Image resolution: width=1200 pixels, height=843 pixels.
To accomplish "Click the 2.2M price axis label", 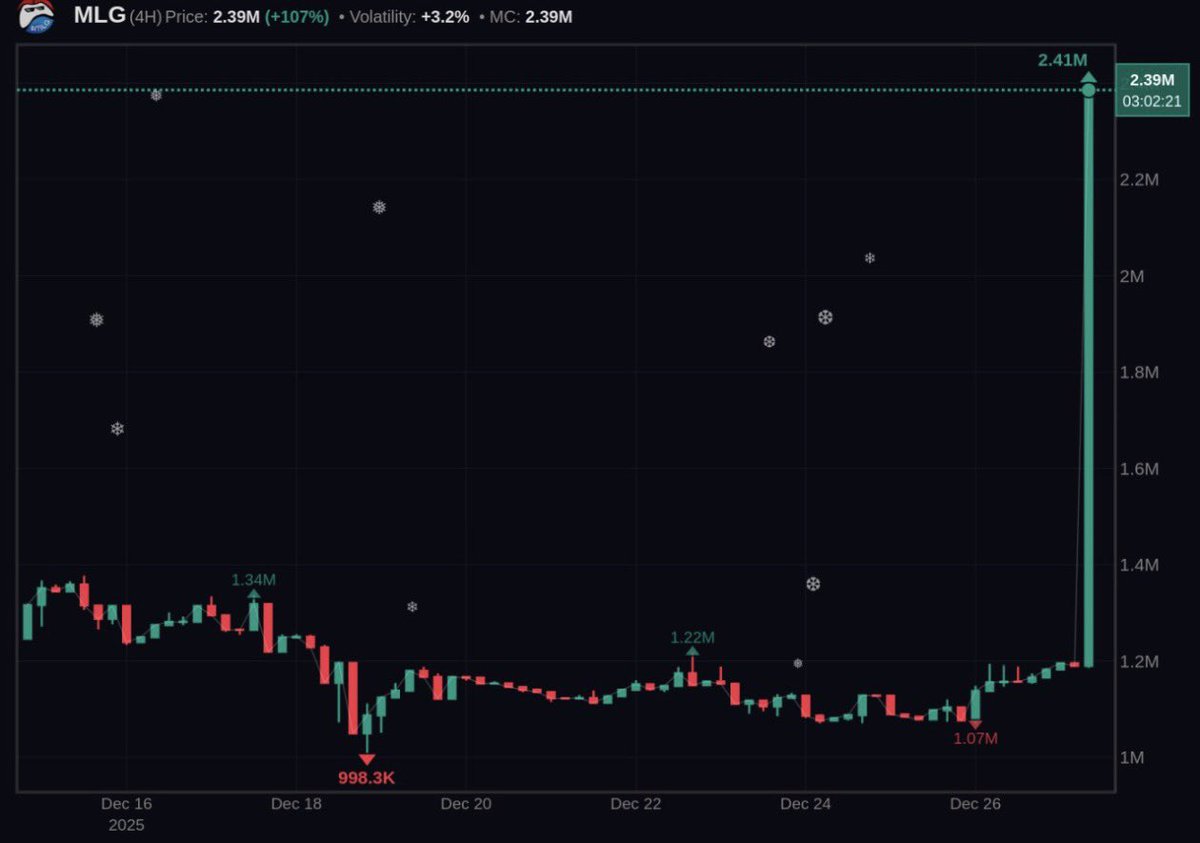I will [x=1140, y=180].
